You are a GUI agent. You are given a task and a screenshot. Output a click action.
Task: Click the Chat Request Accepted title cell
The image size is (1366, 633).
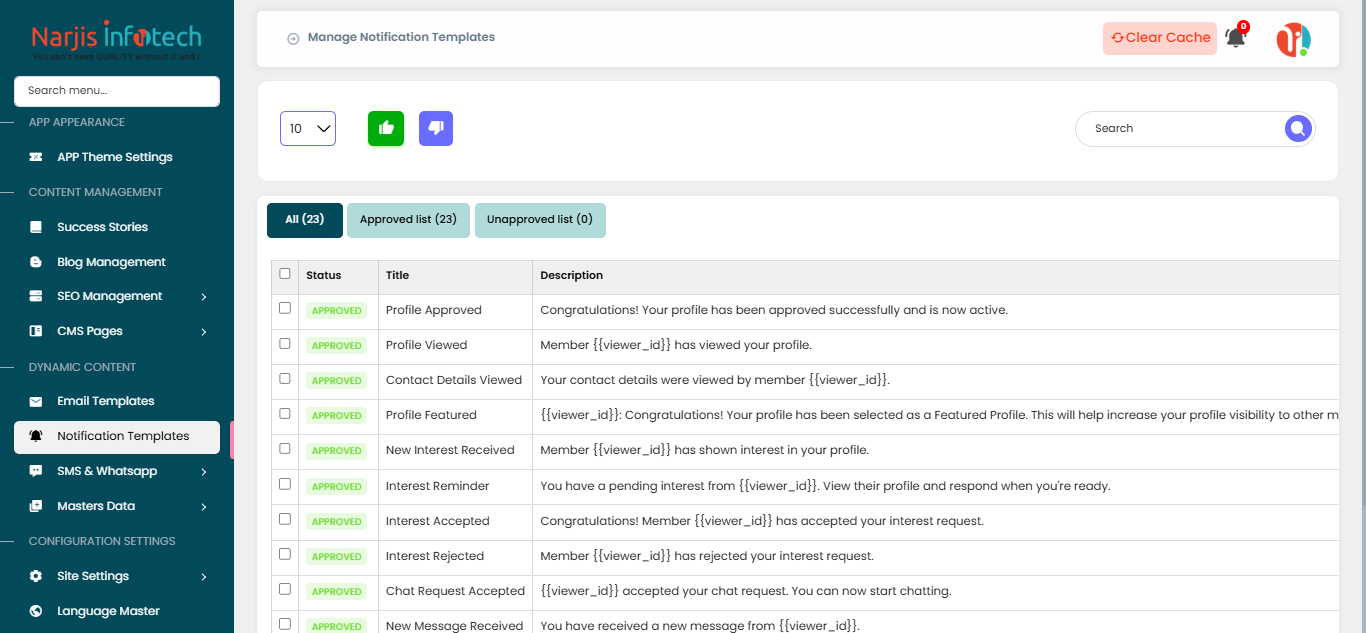[455, 591]
